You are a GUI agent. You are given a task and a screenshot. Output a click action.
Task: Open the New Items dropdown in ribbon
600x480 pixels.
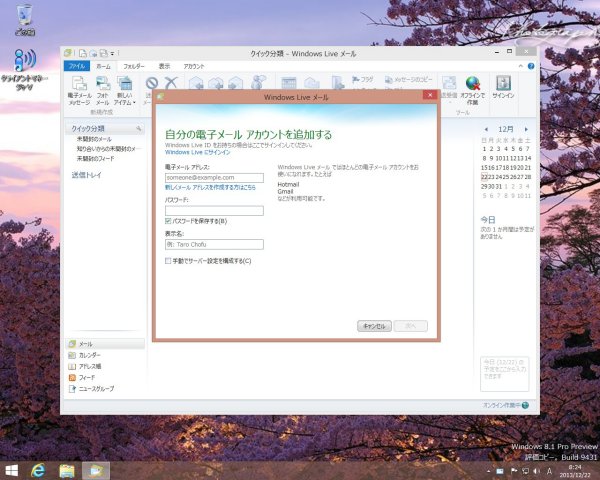point(124,90)
